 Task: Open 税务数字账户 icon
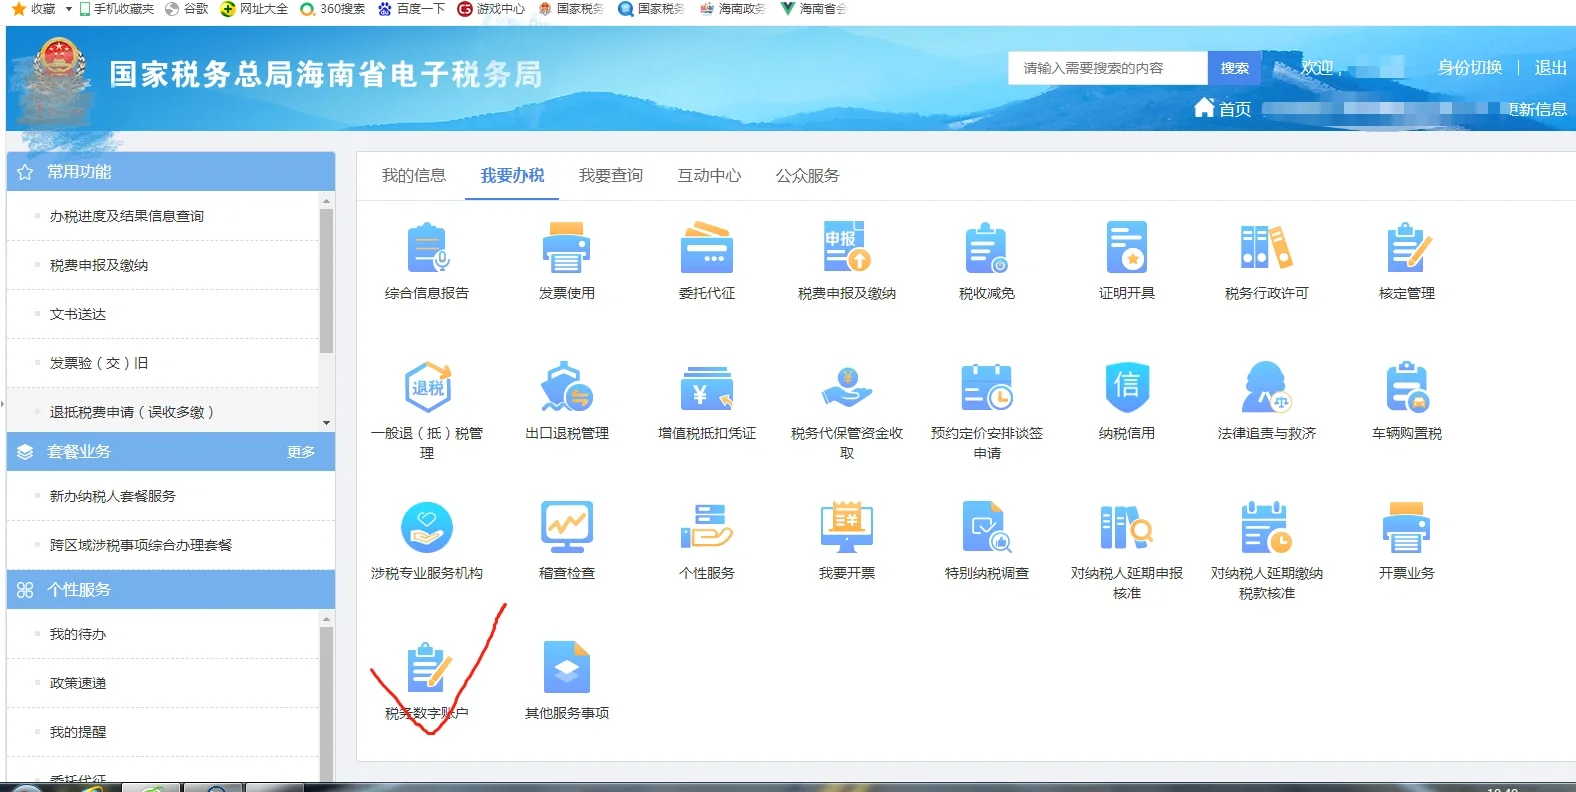(x=428, y=667)
